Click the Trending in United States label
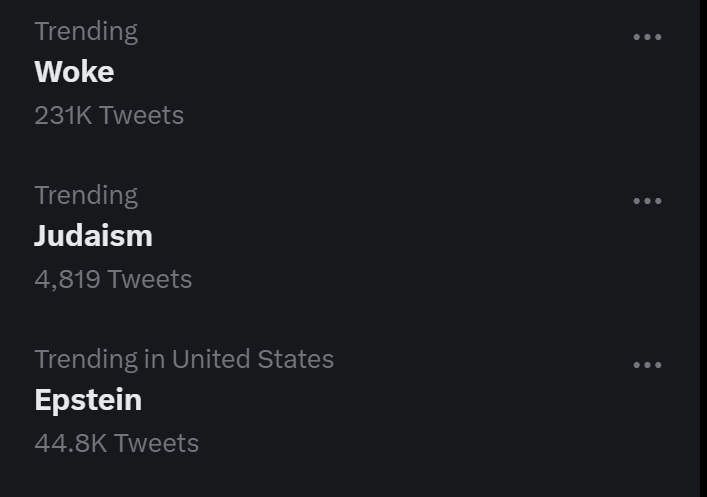 [184, 359]
